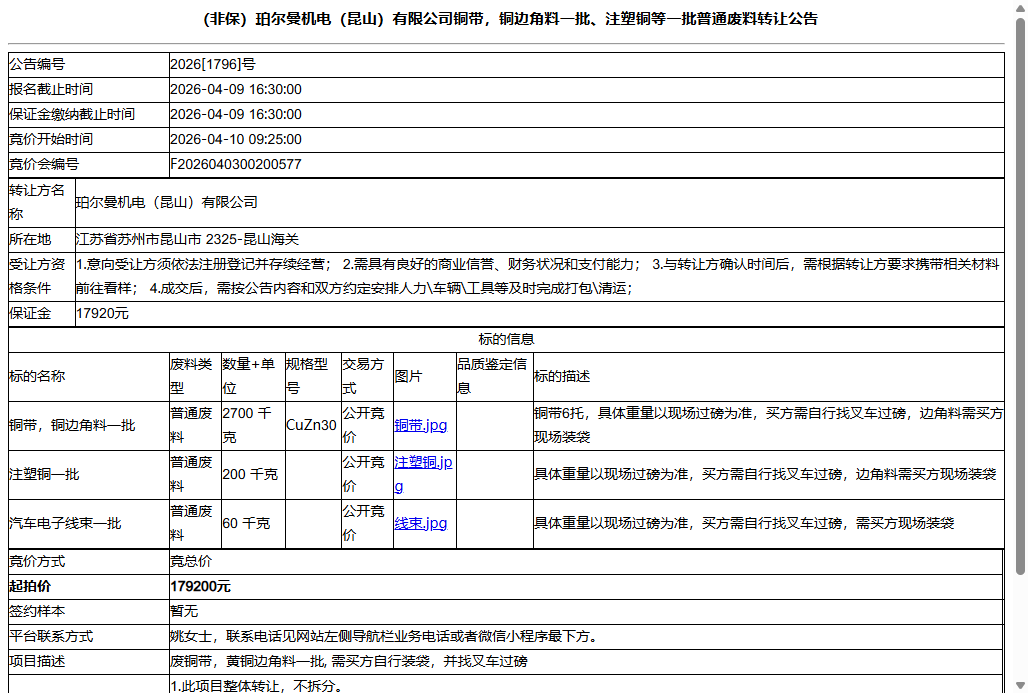1028x693 pixels.
Task: Click the scroll-up arrow icon
Action: tap(1018, 8)
